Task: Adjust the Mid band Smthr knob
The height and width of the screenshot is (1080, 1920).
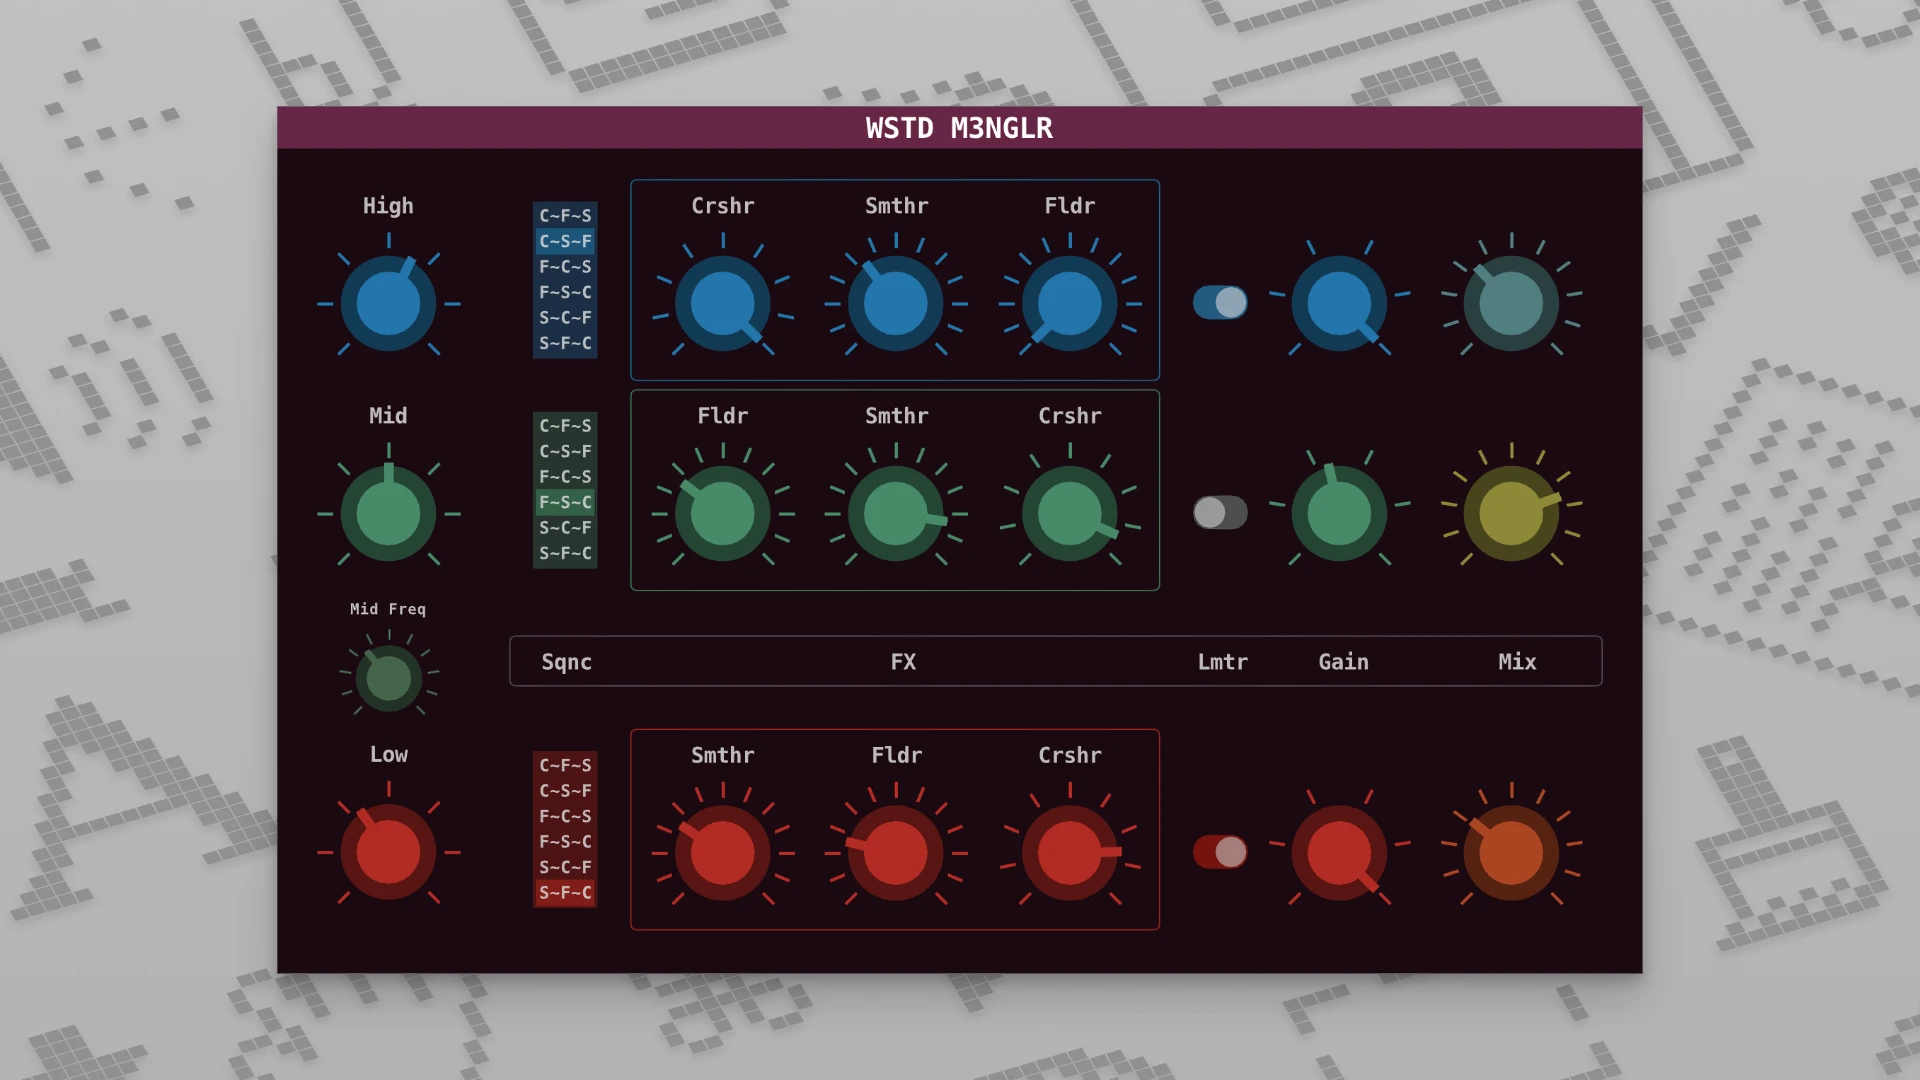Action: point(895,512)
